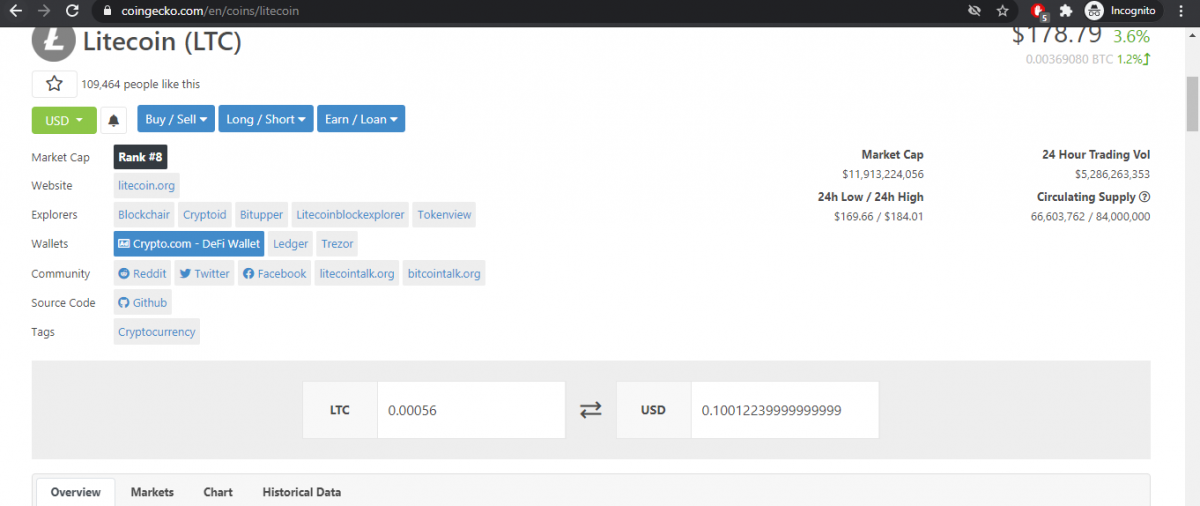Expand the Buy / Sell dropdown
The height and width of the screenshot is (506, 1200).
(176, 119)
